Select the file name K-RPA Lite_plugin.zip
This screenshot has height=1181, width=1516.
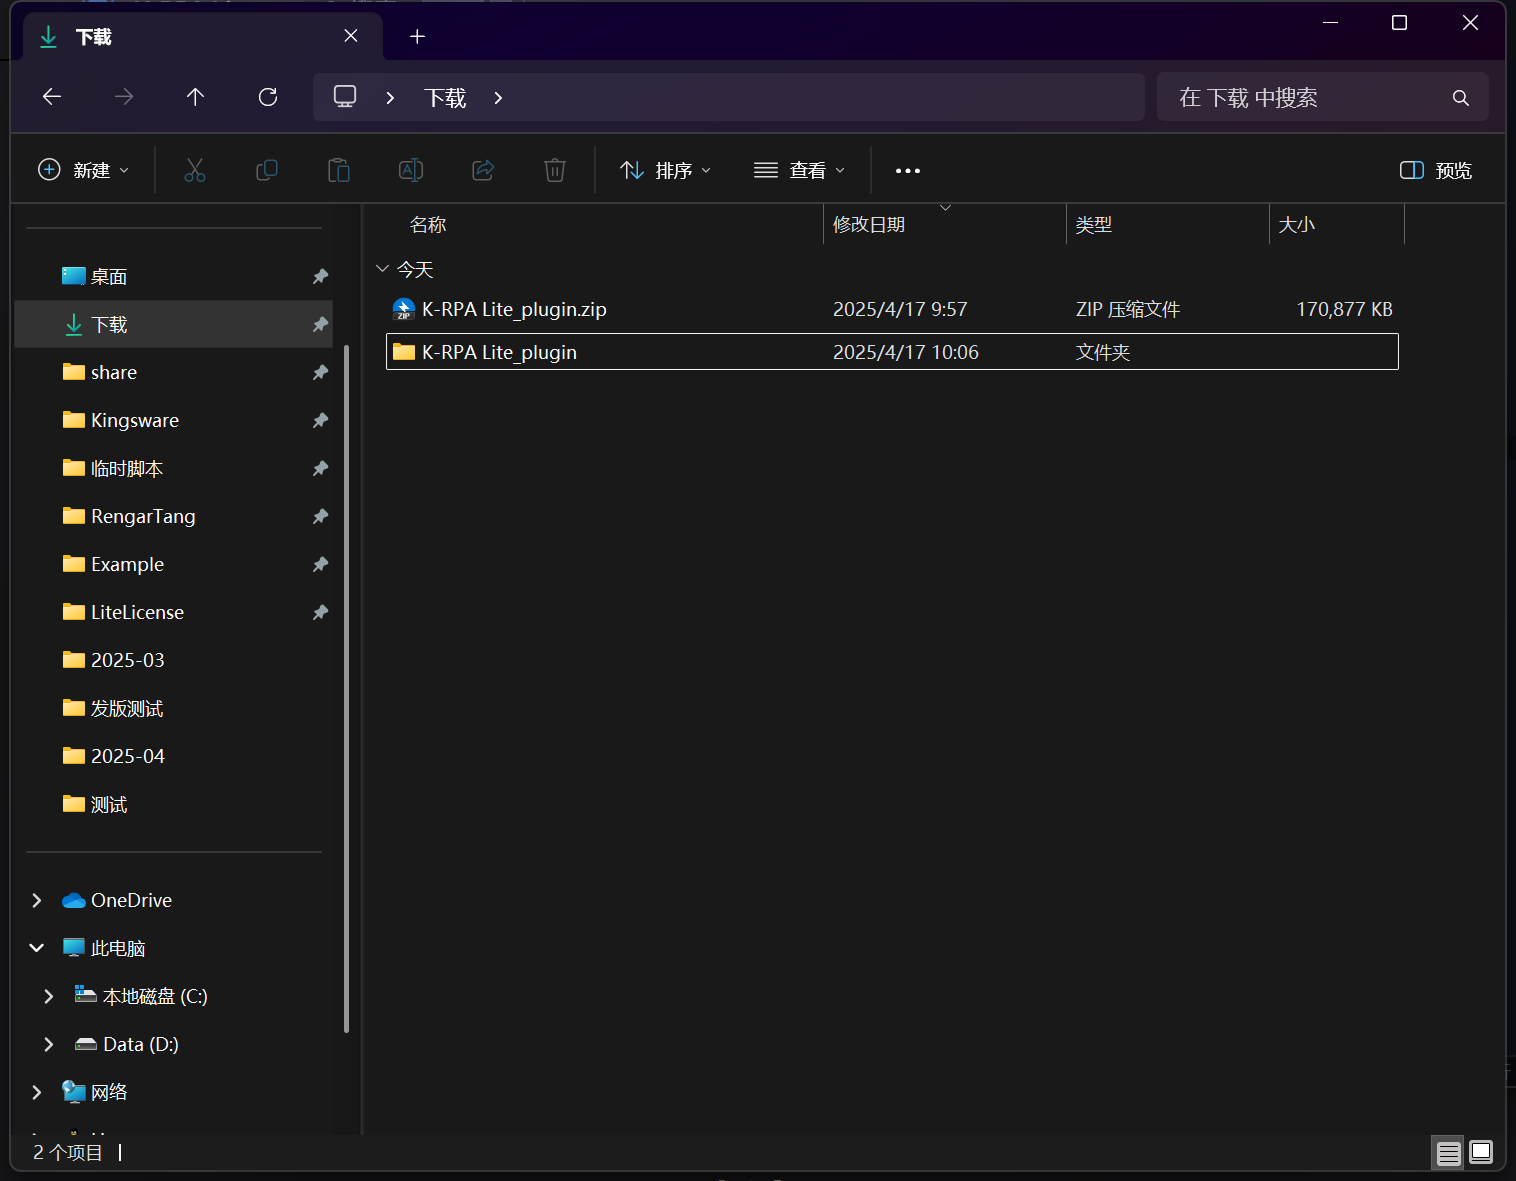click(x=514, y=310)
